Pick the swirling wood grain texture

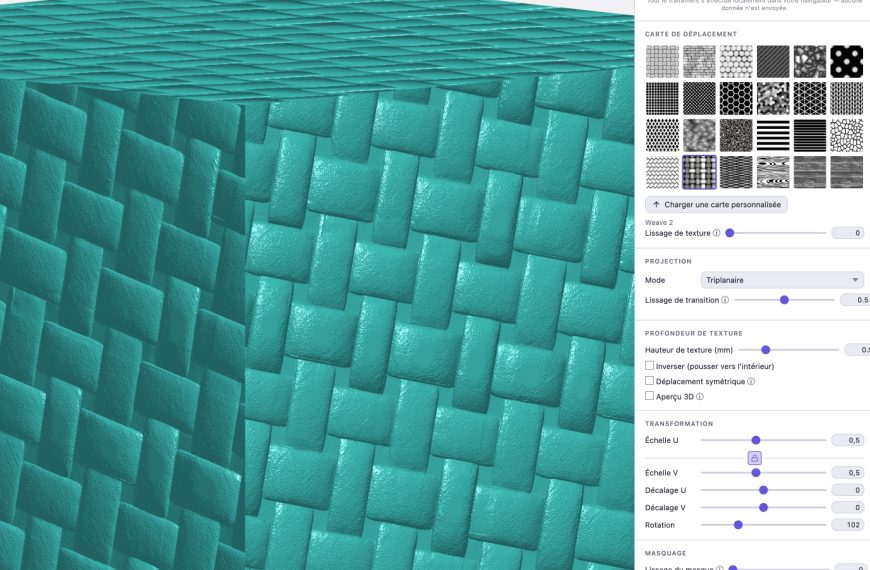(x=773, y=172)
